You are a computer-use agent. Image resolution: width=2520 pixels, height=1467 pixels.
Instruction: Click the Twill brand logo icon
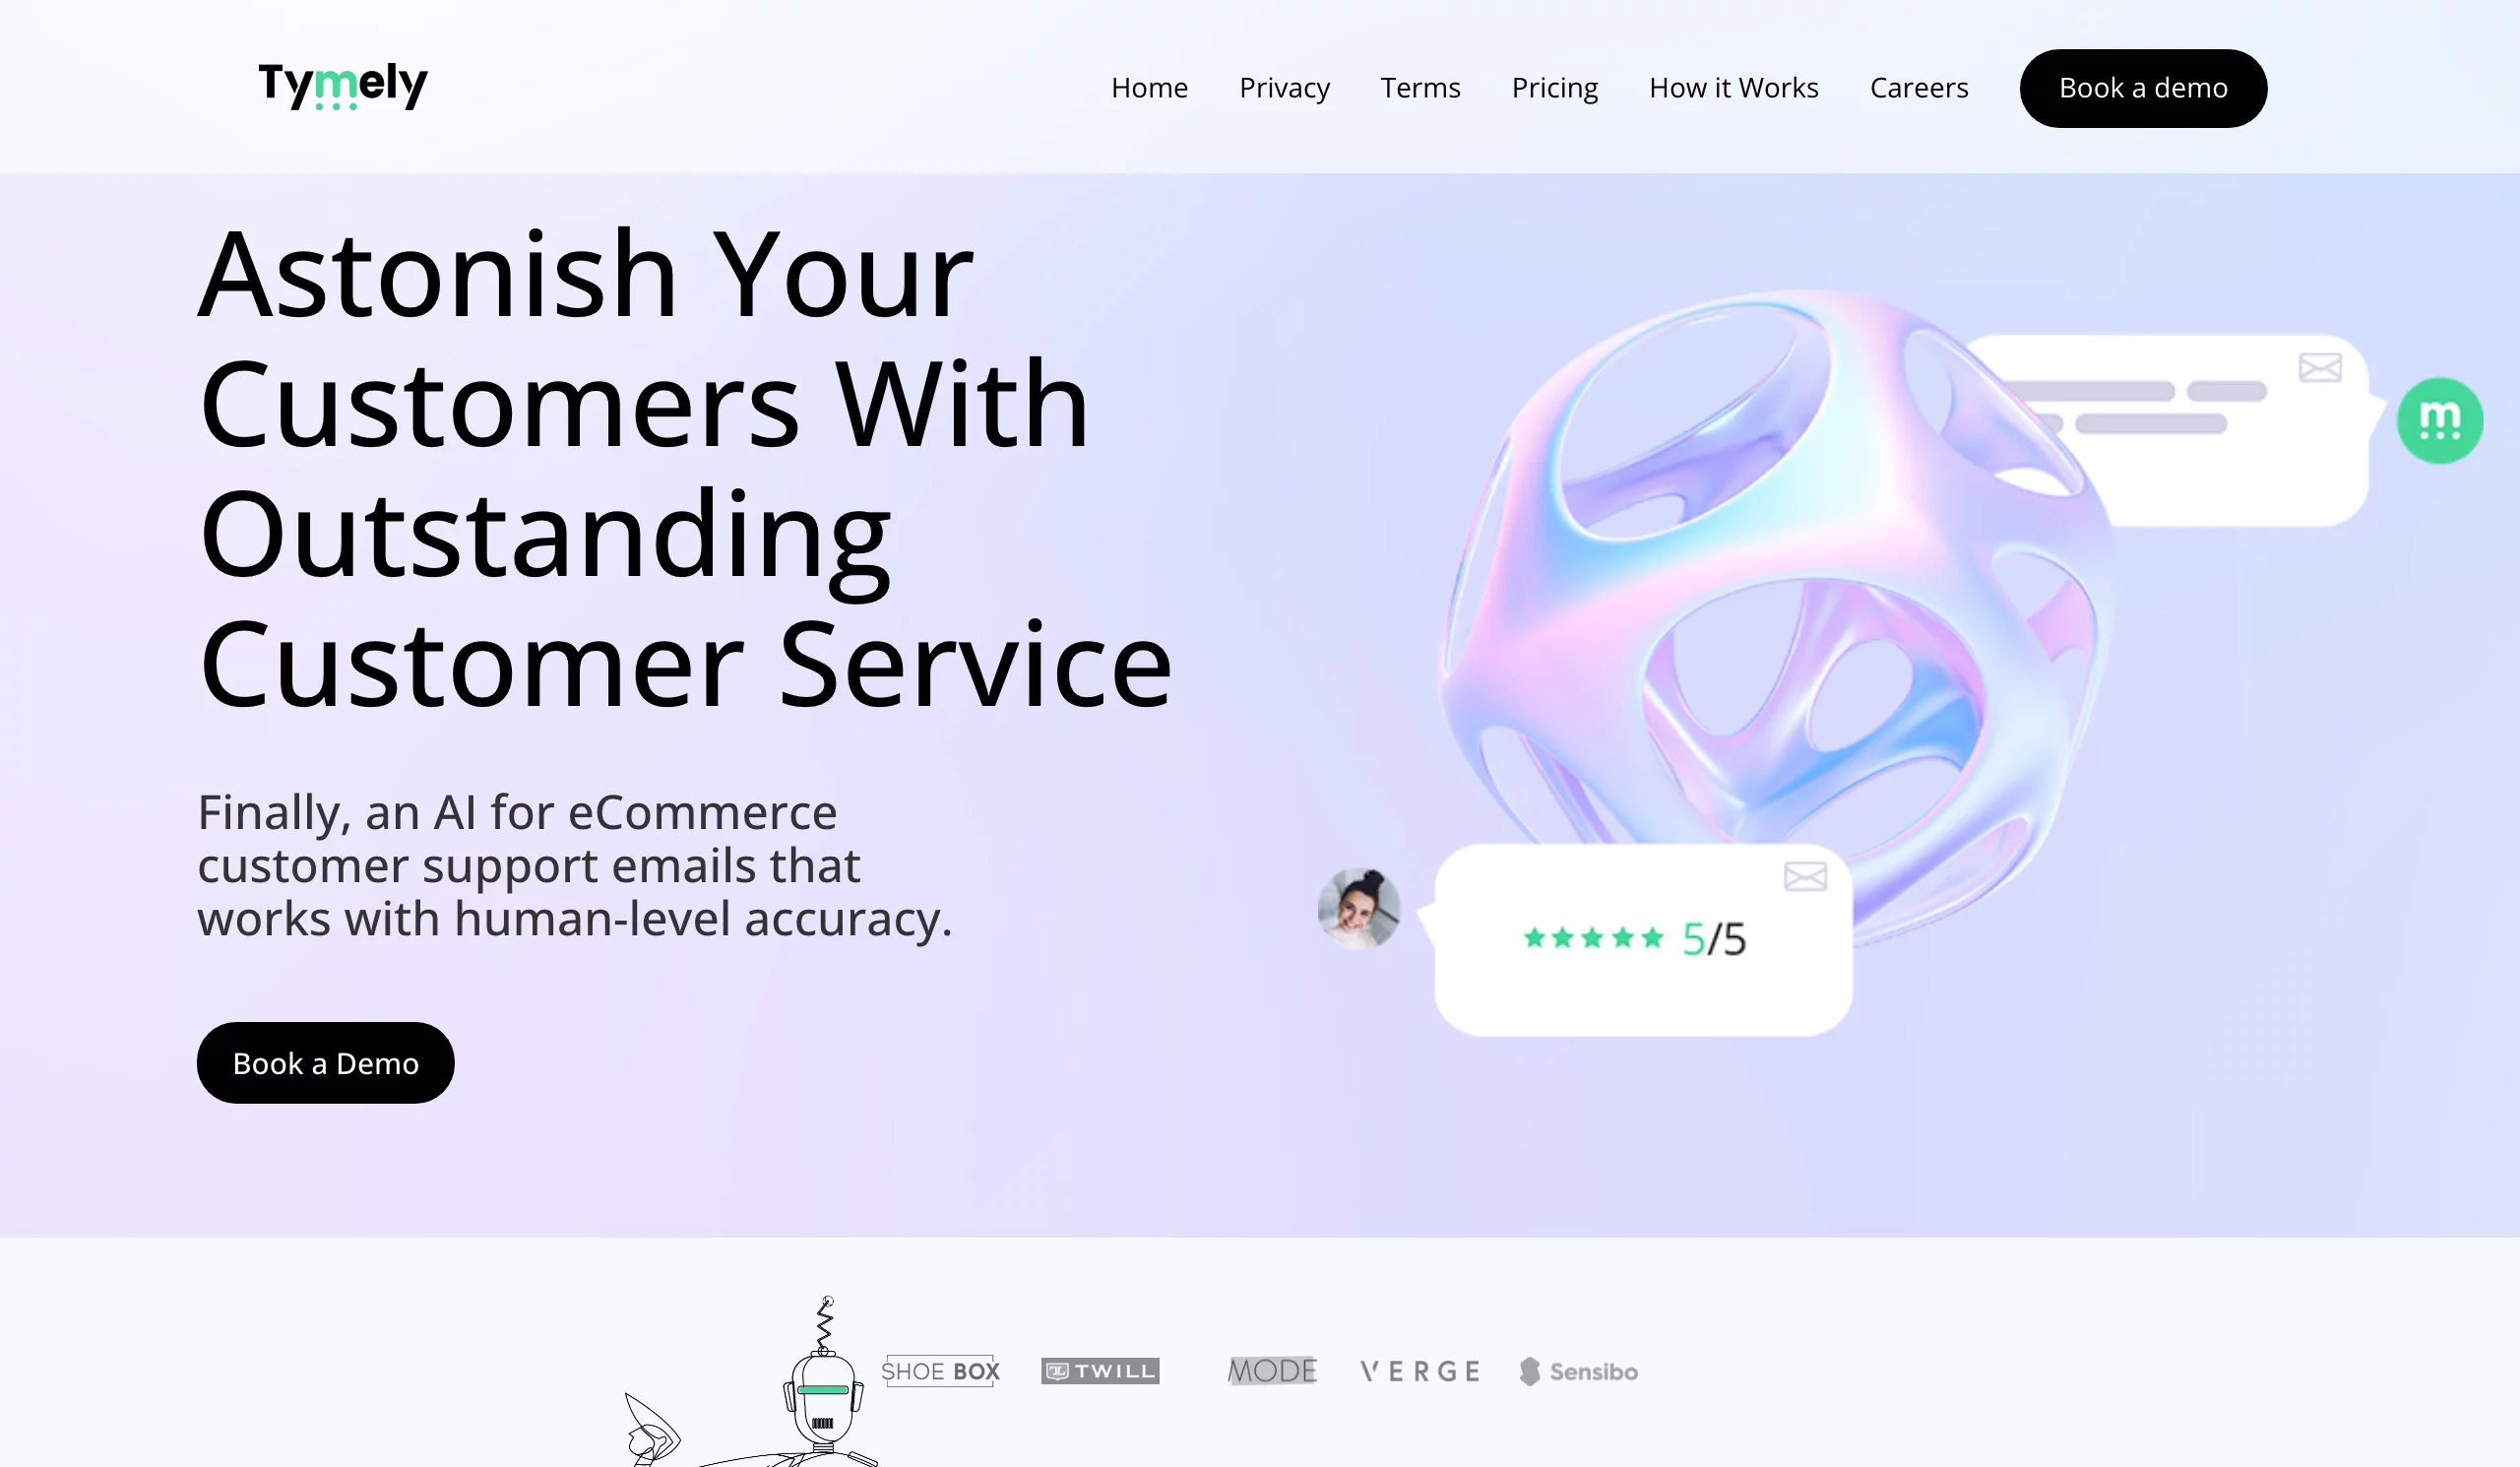(1098, 1370)
